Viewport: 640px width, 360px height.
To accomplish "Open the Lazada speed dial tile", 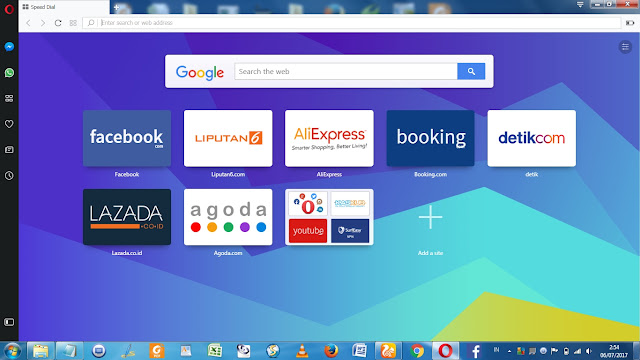I will point(127,217).
